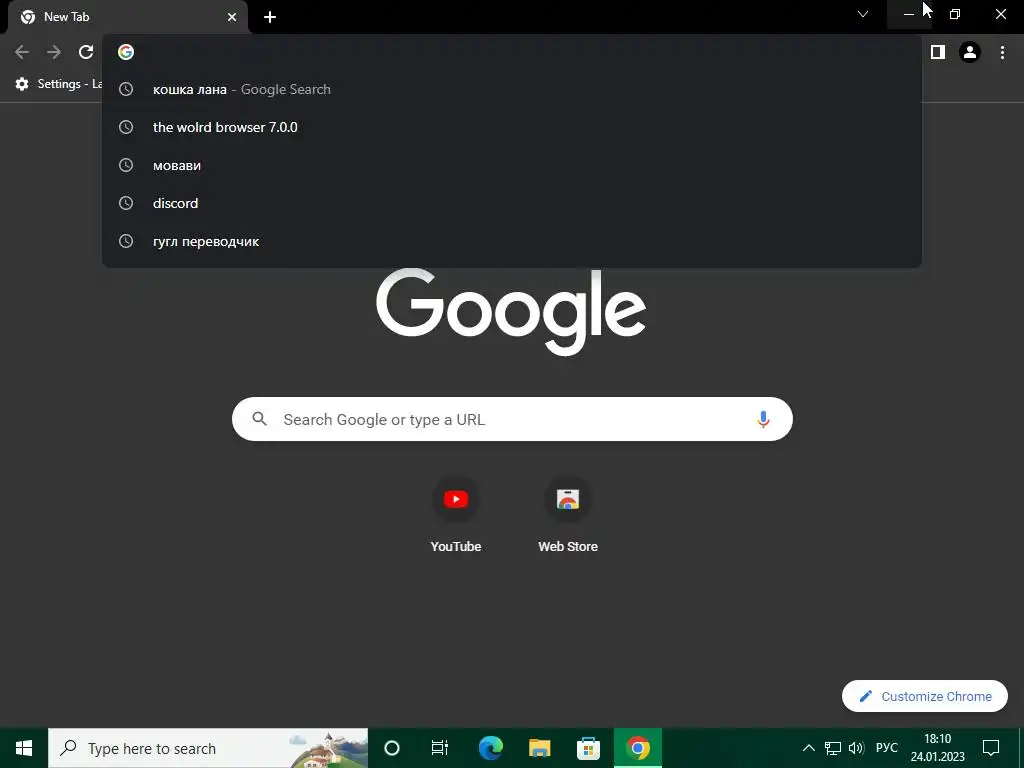Viewport: 1024px width, 768px height.
Task: Close the New Tab tab
Action: 232,17
